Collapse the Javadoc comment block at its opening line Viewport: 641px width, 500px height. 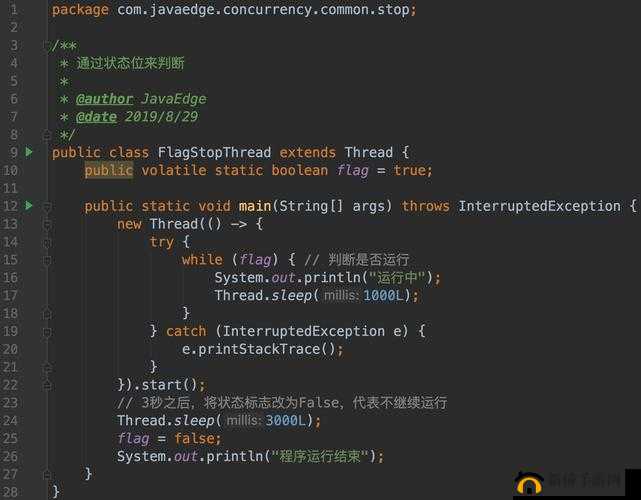click(47, 46)
